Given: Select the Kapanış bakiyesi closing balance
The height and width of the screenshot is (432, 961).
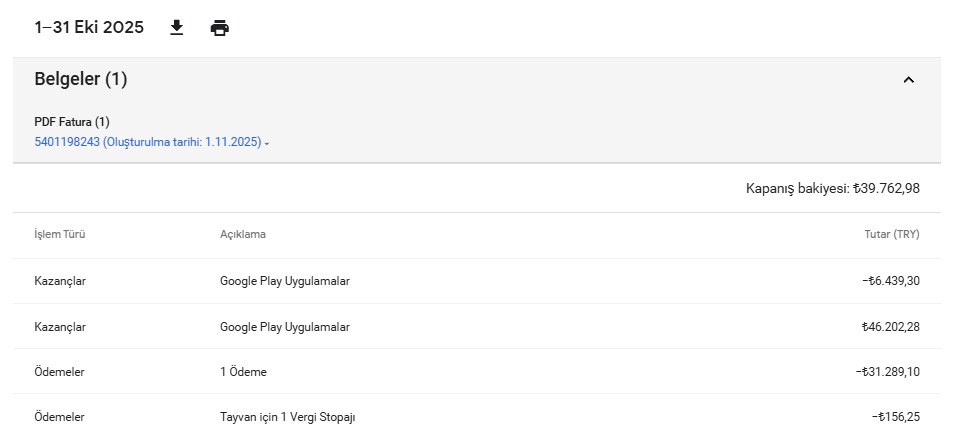Looking at the screenshot, I should (x=832, y=189).
